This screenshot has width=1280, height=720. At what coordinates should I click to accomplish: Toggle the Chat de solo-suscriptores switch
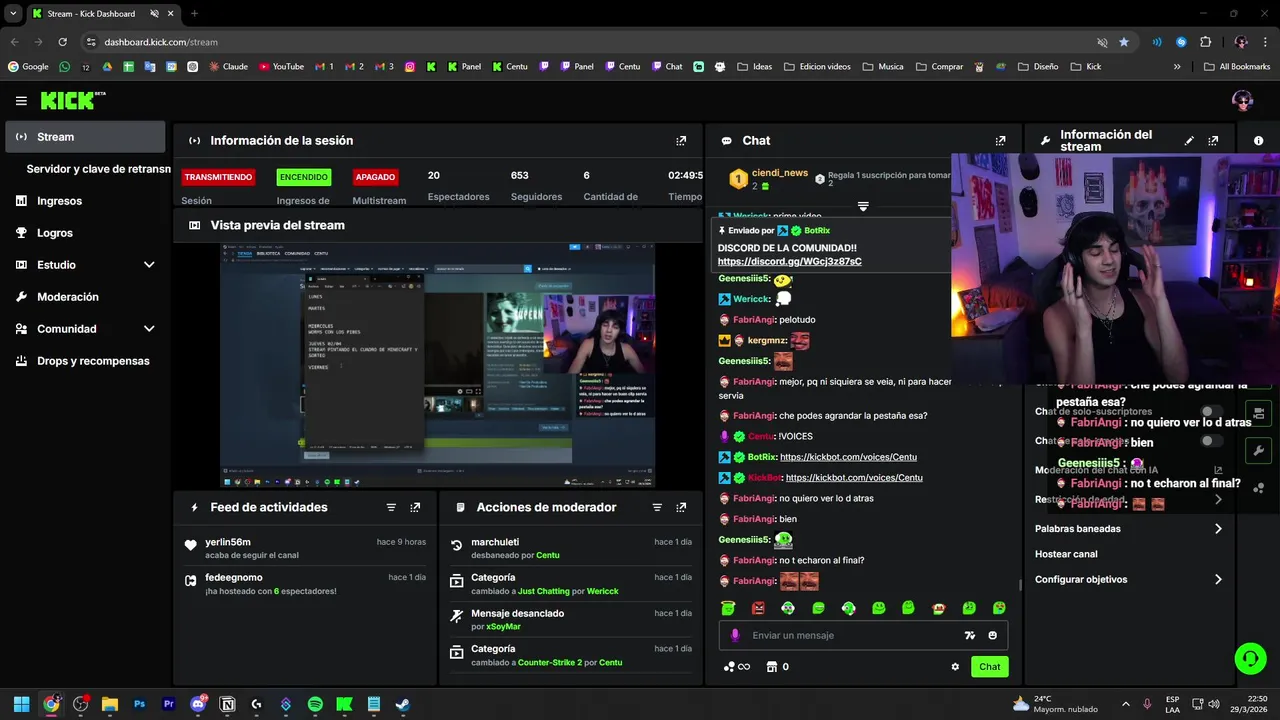1212,412
